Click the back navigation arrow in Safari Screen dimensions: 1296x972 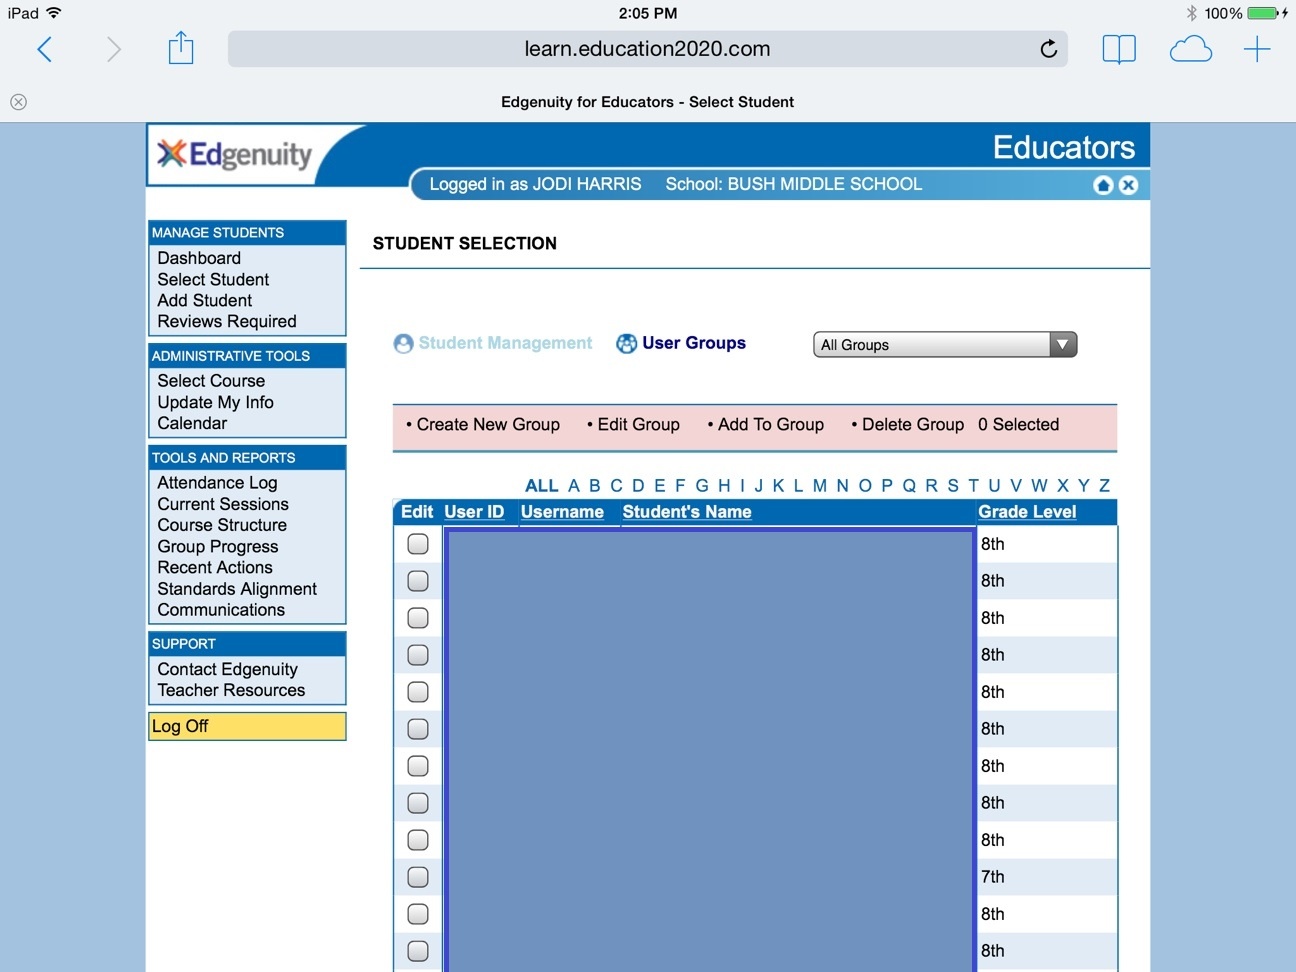(44, 48)
